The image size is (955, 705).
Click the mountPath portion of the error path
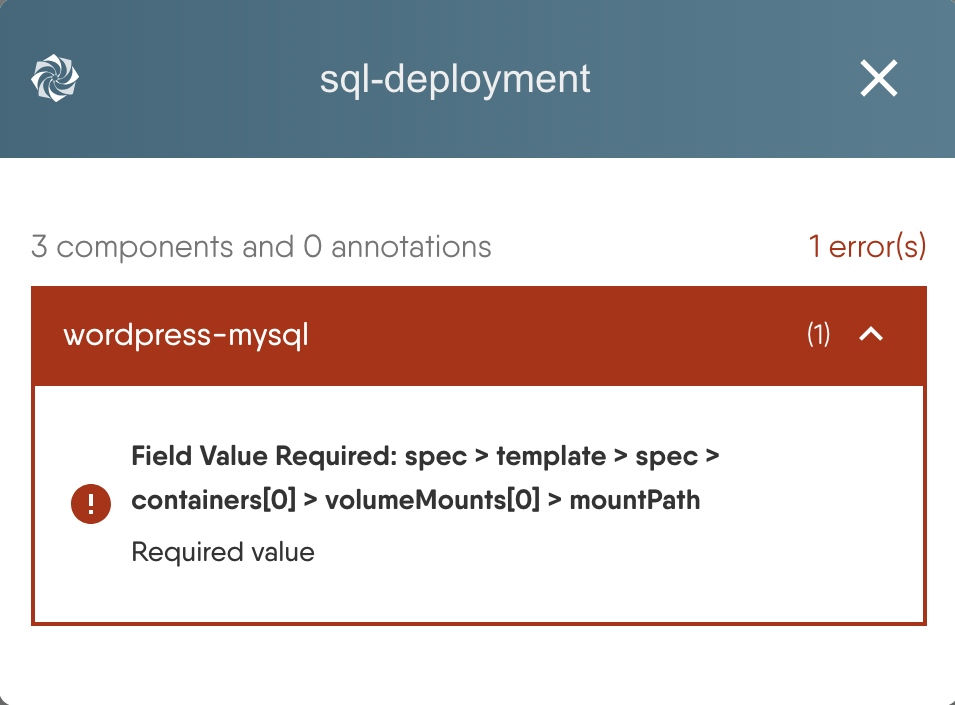634,500
